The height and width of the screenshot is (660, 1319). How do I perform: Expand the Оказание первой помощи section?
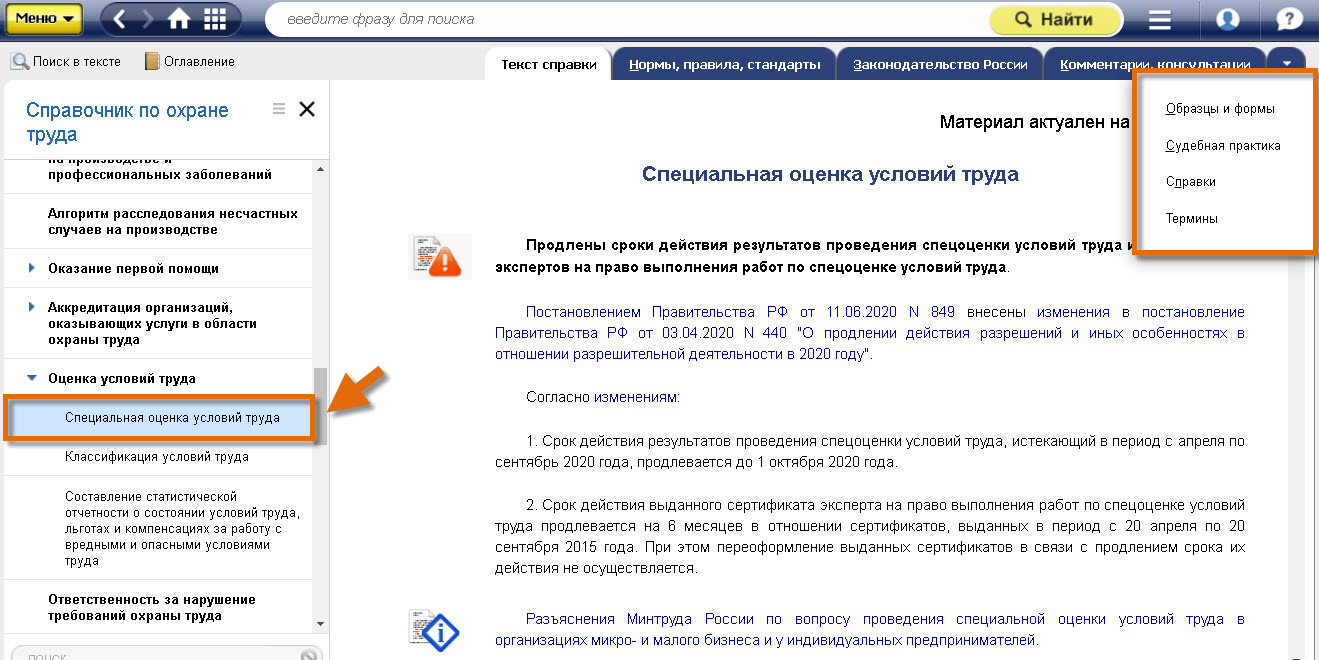[32, 268]
